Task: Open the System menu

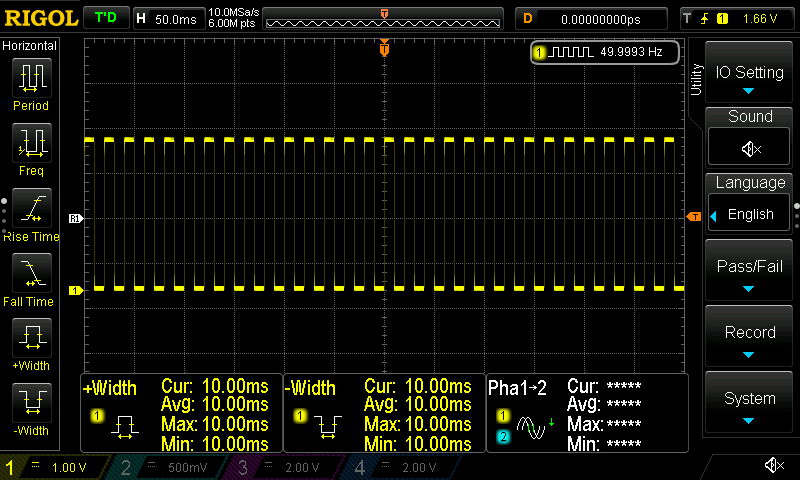Action: 750,405
